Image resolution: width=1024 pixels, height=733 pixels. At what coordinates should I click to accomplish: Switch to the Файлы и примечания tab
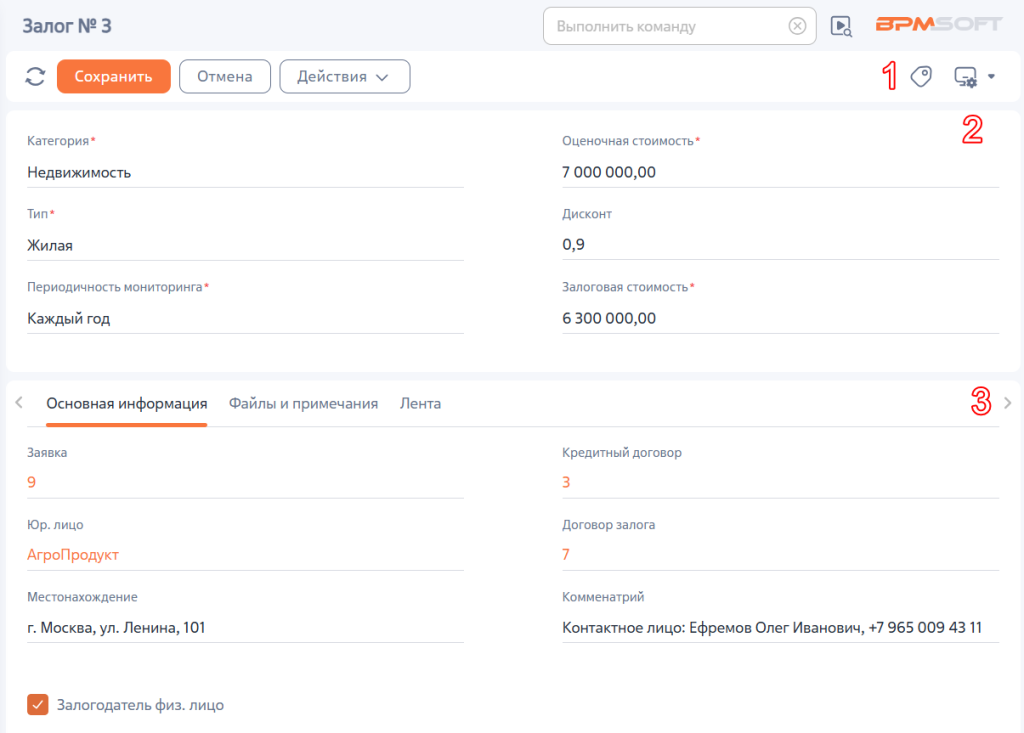[303, 404]
